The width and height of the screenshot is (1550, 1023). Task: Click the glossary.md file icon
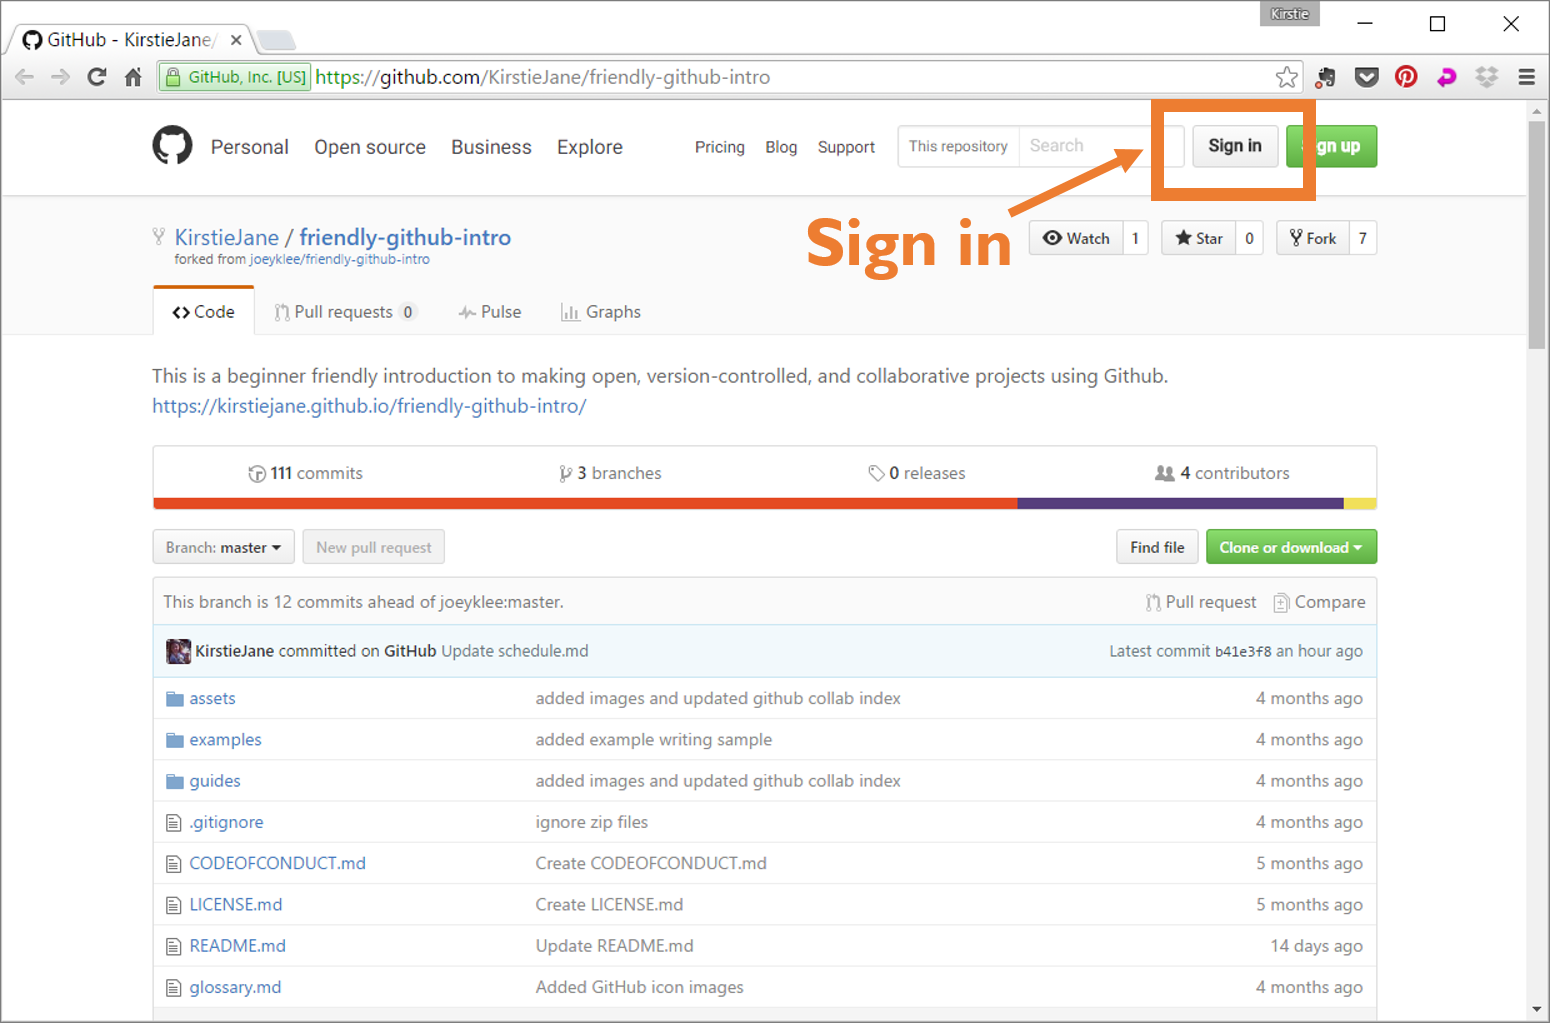pos(174,988)
